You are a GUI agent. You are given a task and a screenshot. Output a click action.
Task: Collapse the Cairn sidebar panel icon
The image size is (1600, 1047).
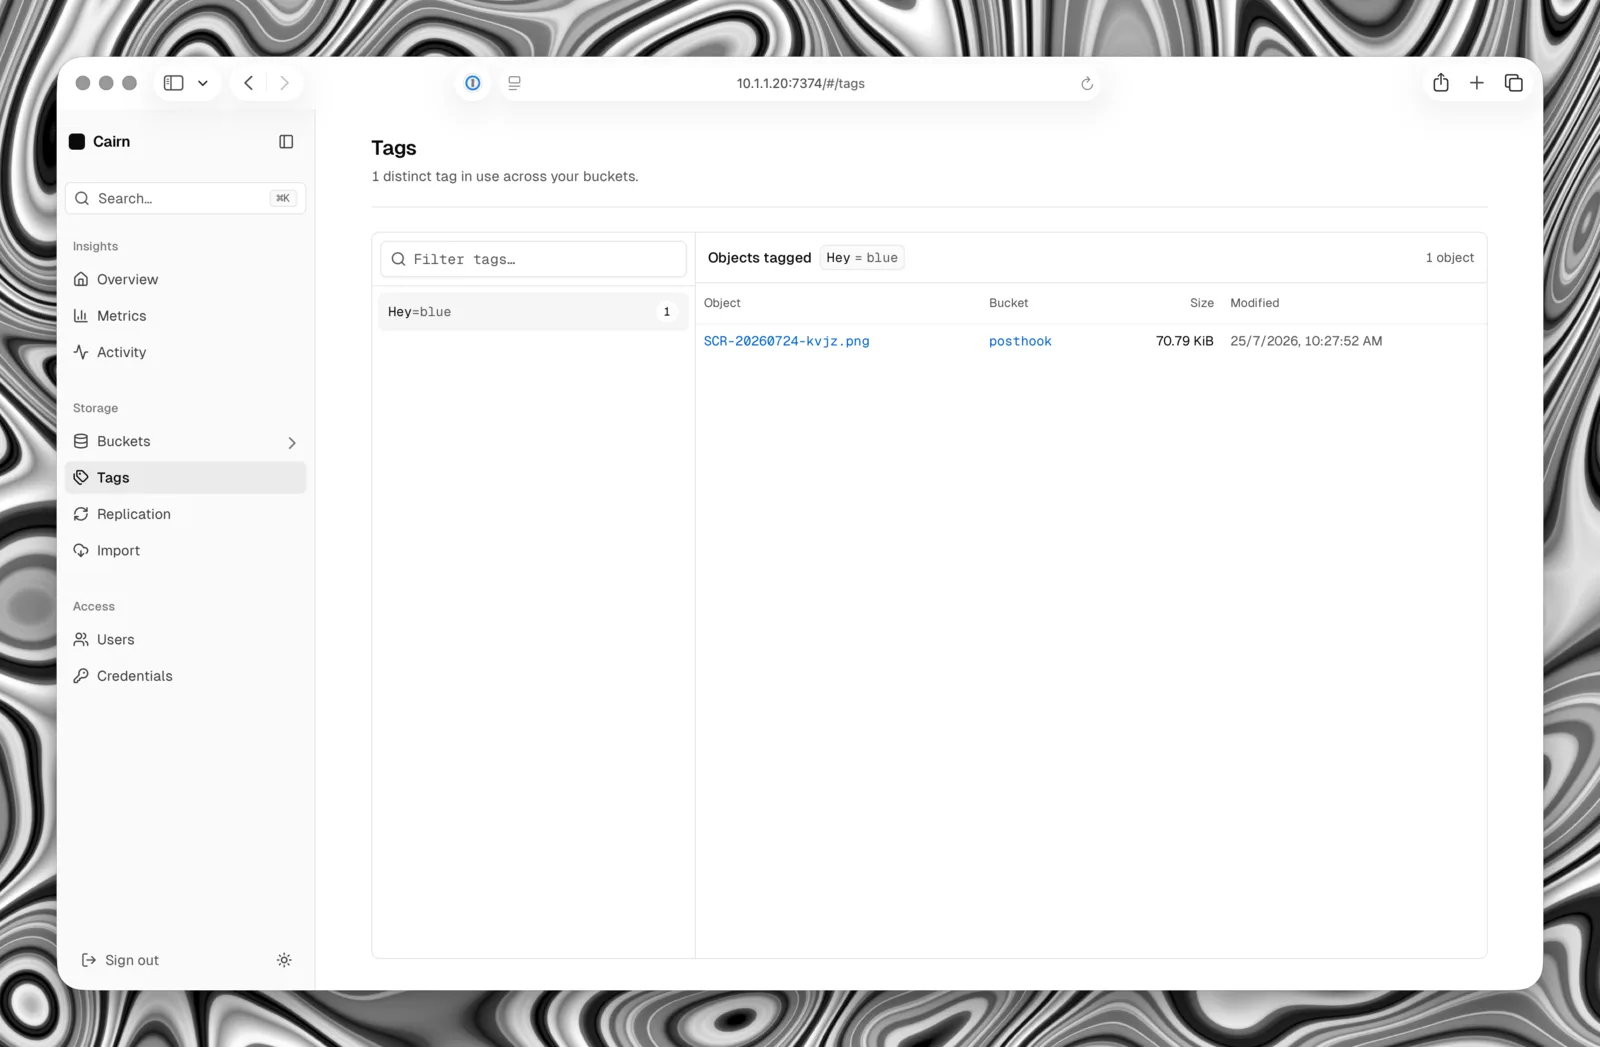[x=286, y=142]
